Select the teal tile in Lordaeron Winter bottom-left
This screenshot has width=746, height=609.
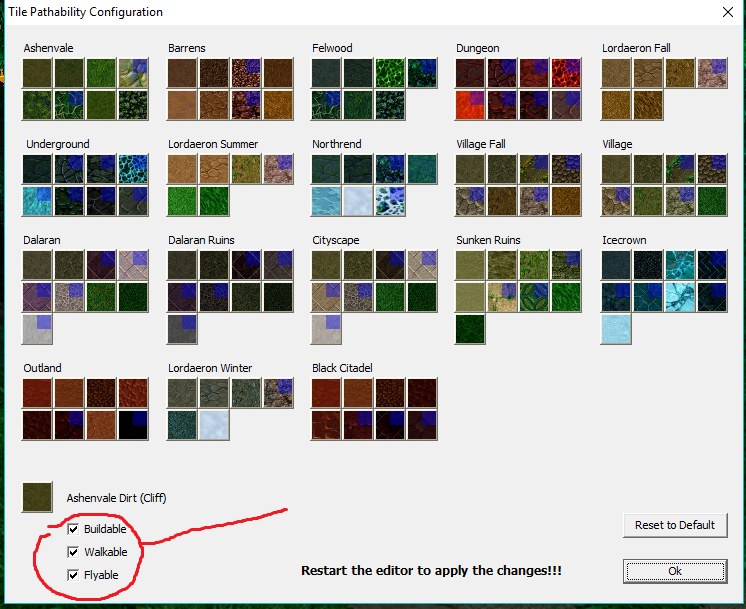point(182,425)
